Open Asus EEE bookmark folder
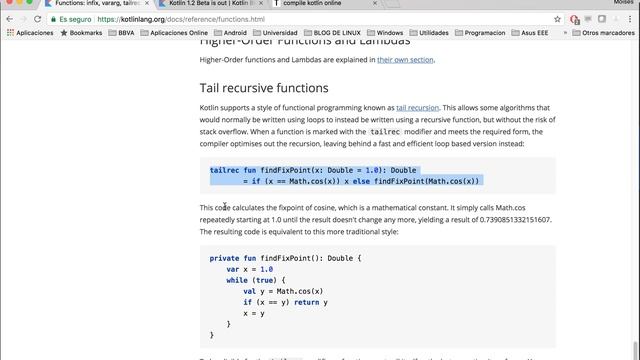The width and height of the screenshot is (640, 360). (x=530, y=33)
